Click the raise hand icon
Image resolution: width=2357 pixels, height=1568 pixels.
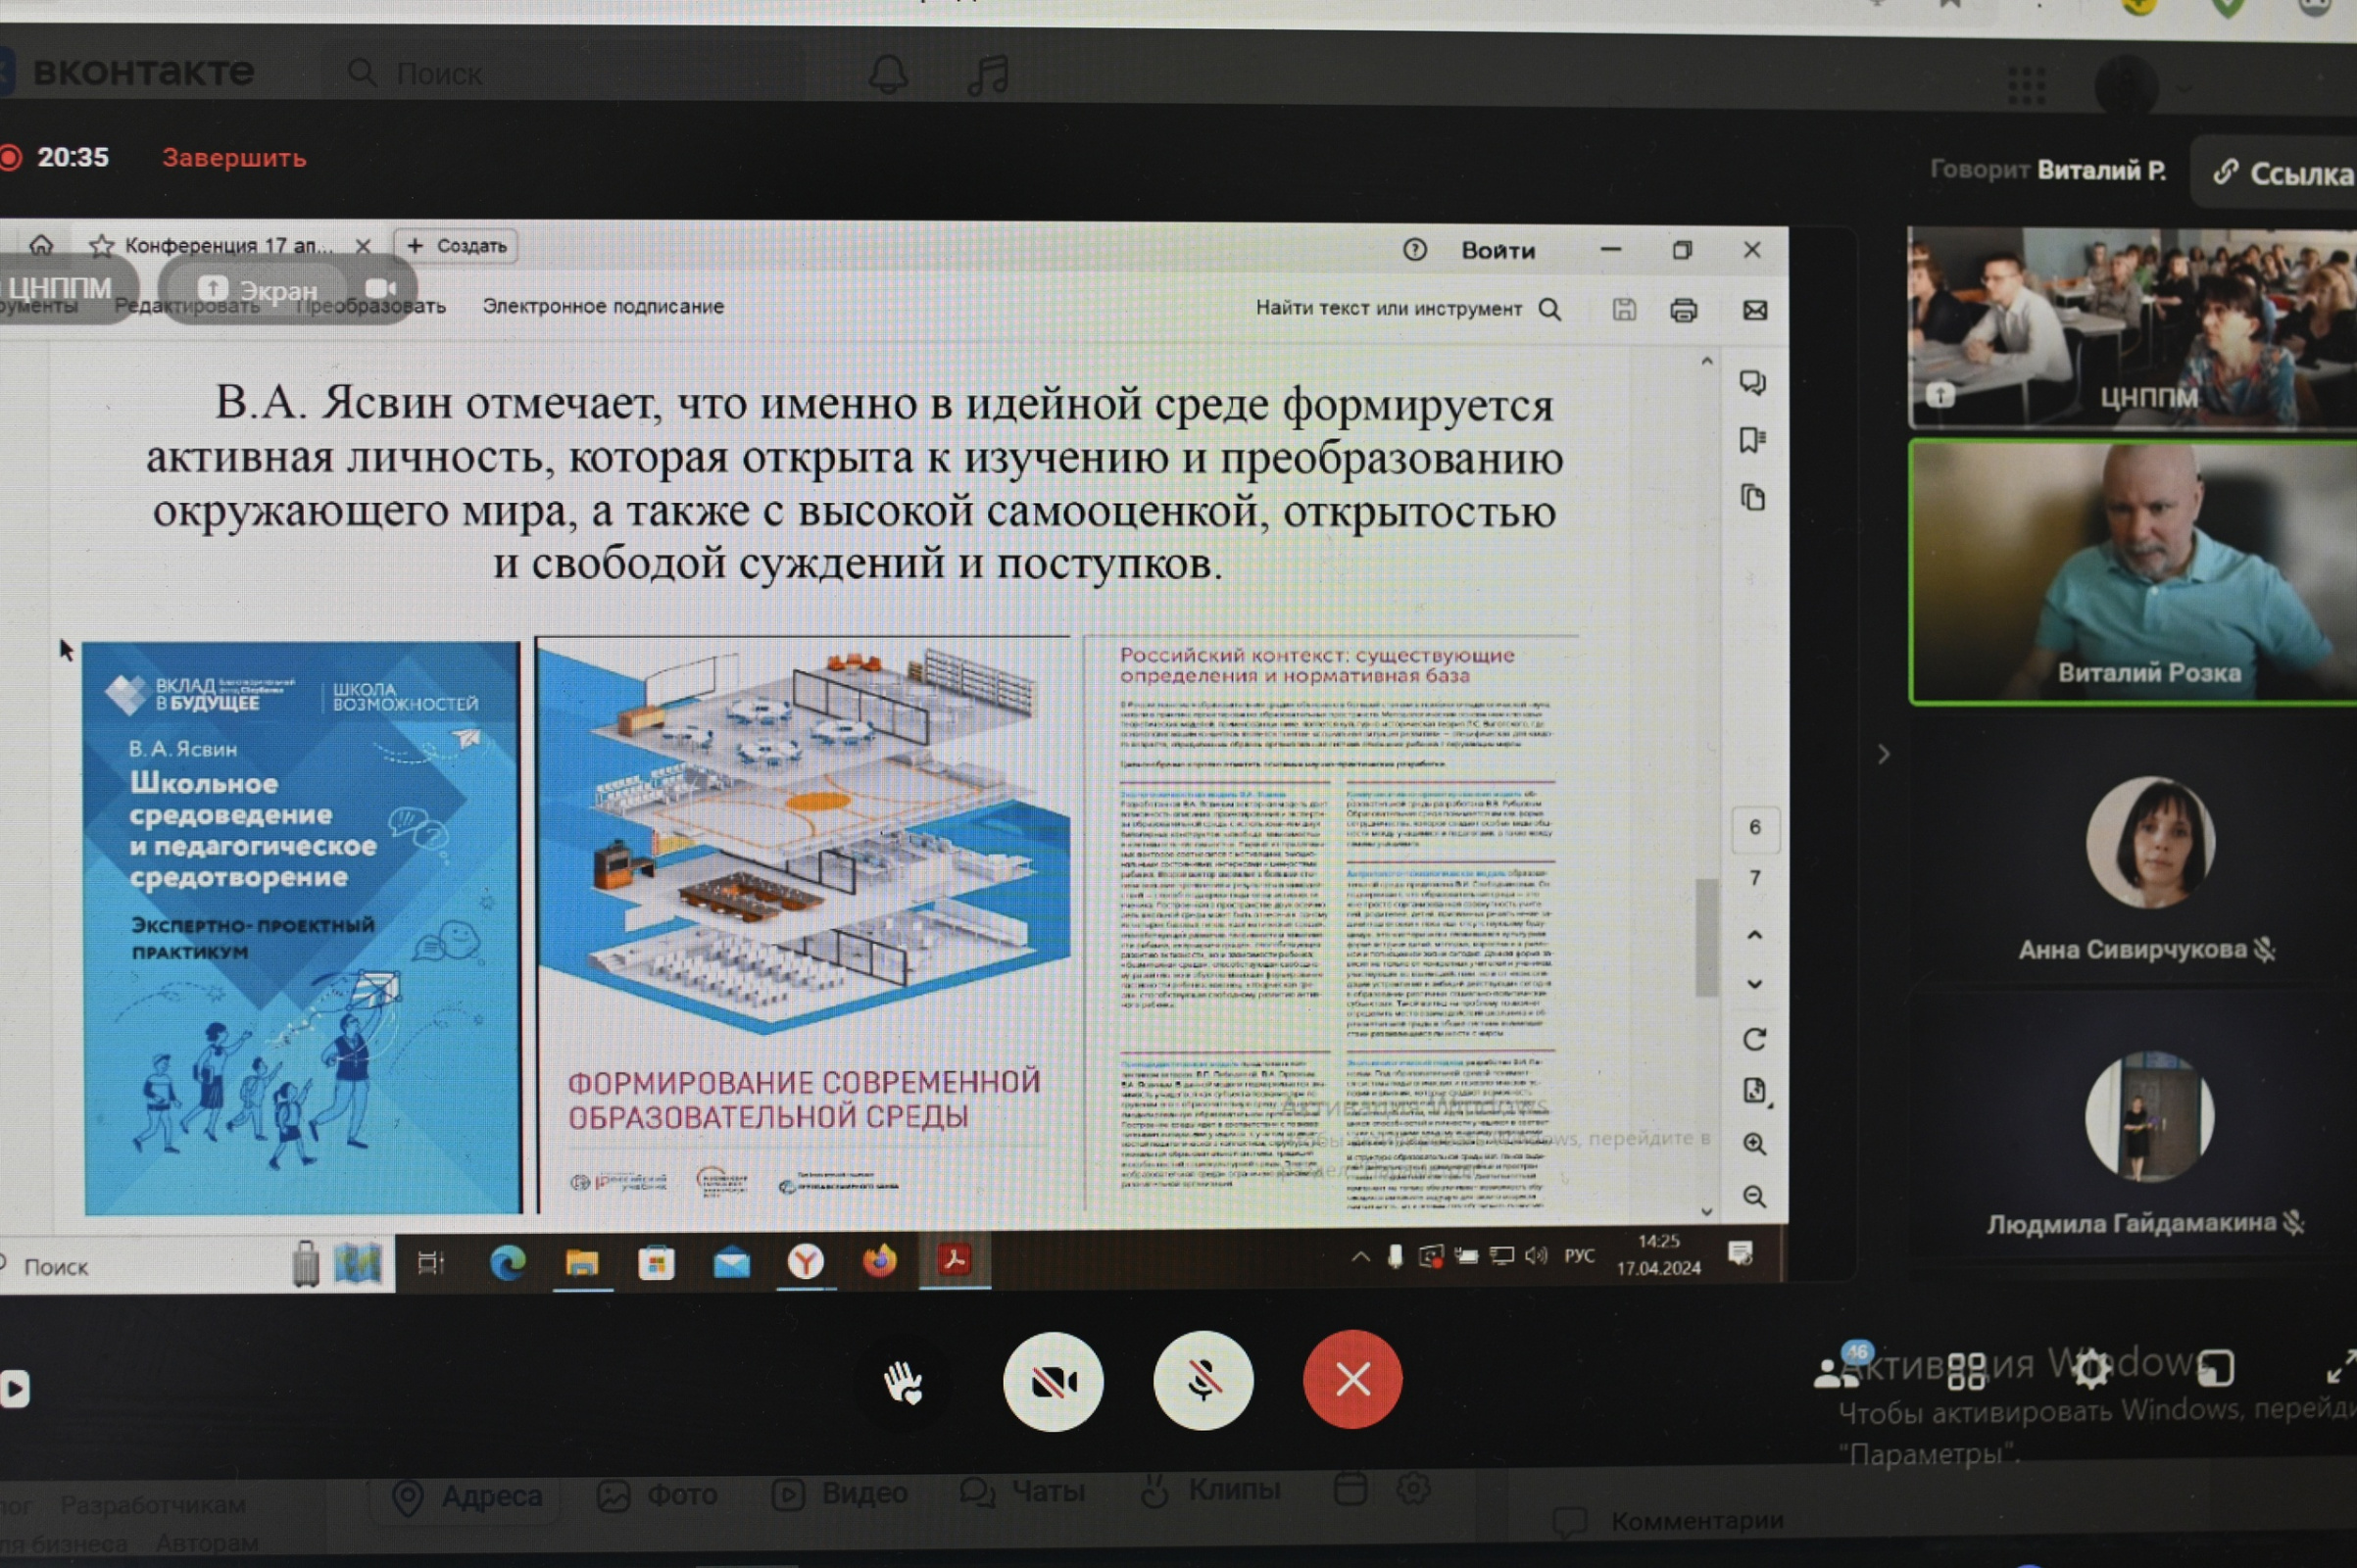point(903,1383)
